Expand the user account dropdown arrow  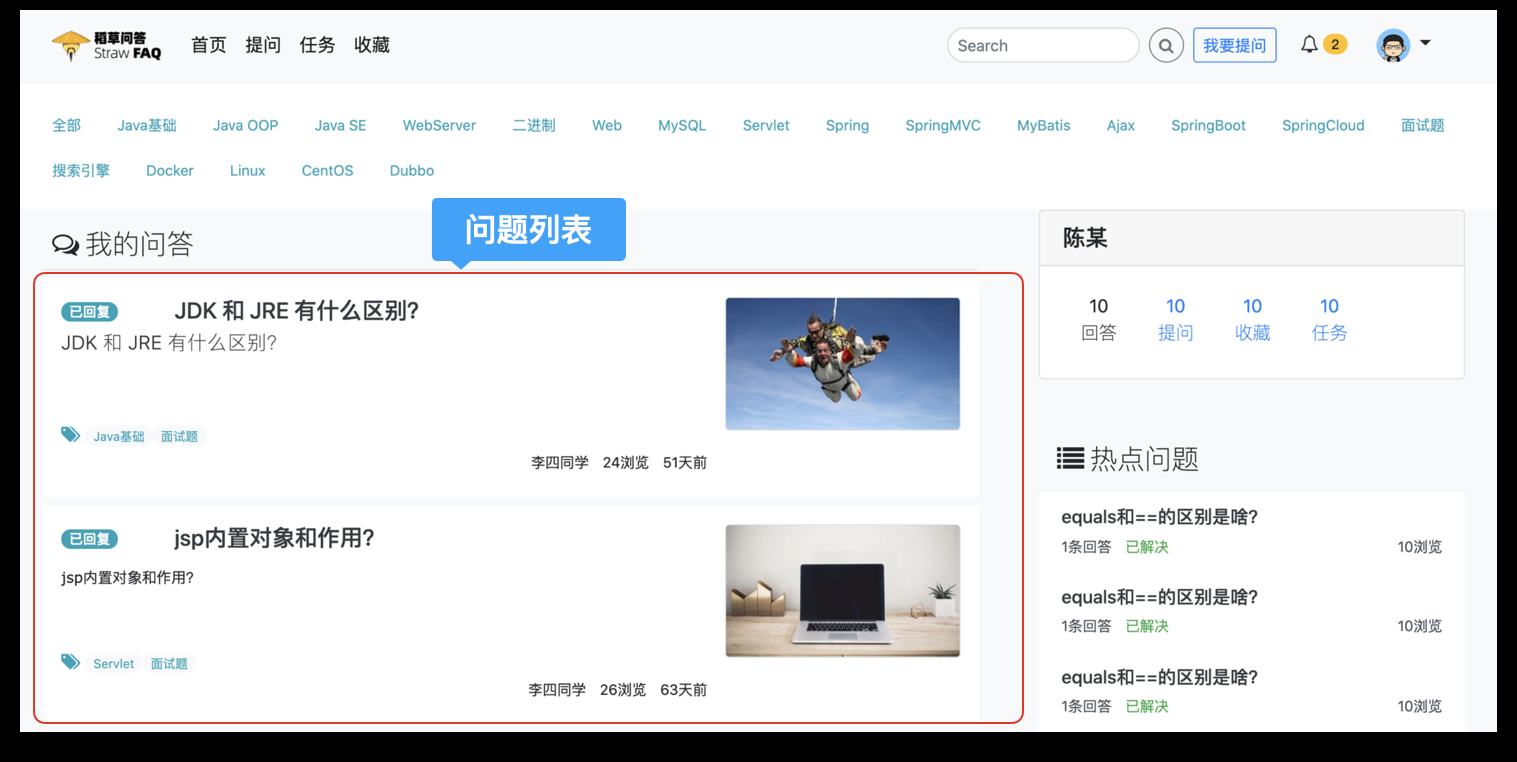[1425, 43]
